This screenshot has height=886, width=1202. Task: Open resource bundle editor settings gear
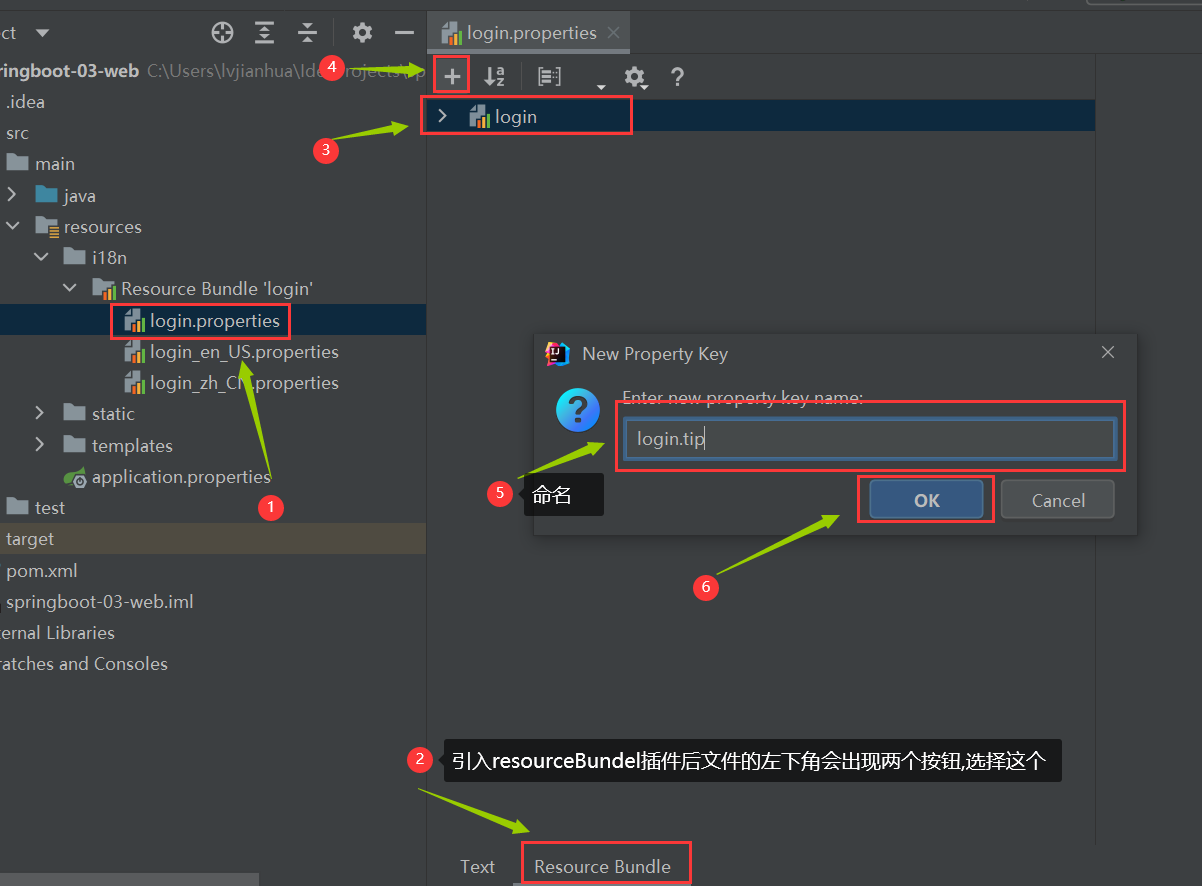coord(634,76)
